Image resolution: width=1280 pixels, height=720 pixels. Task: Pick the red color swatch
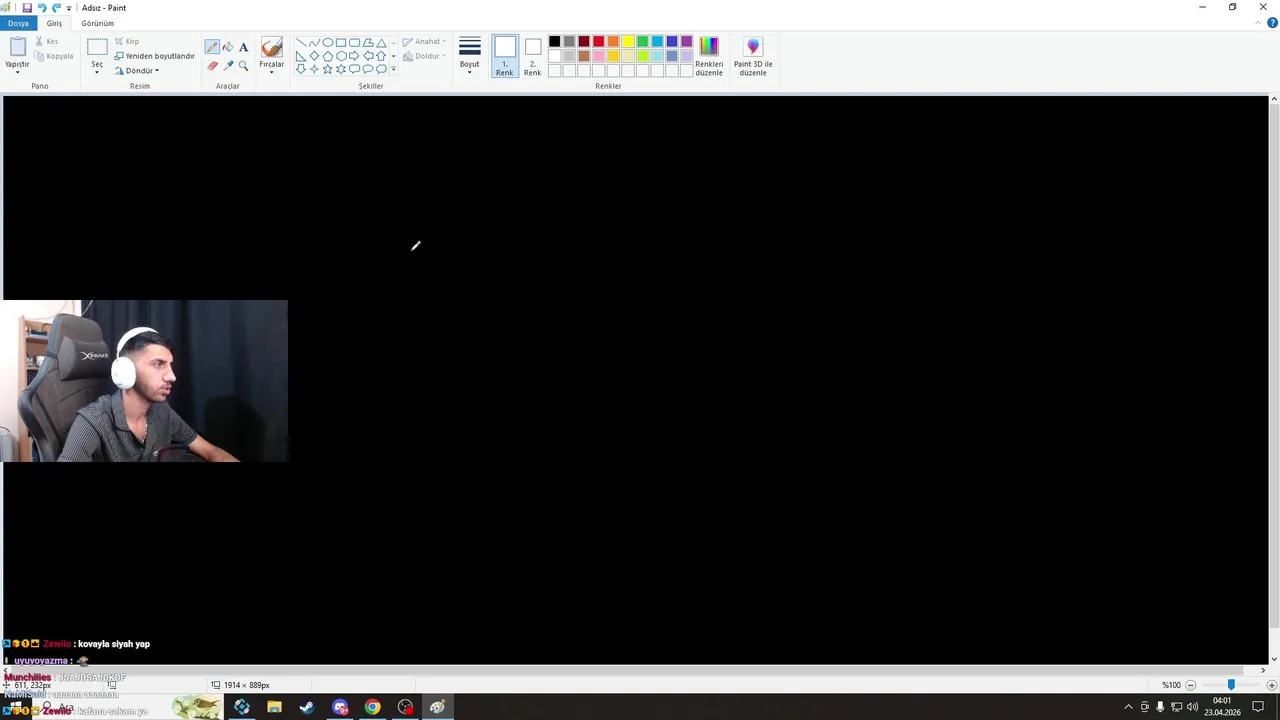(599, 42)
